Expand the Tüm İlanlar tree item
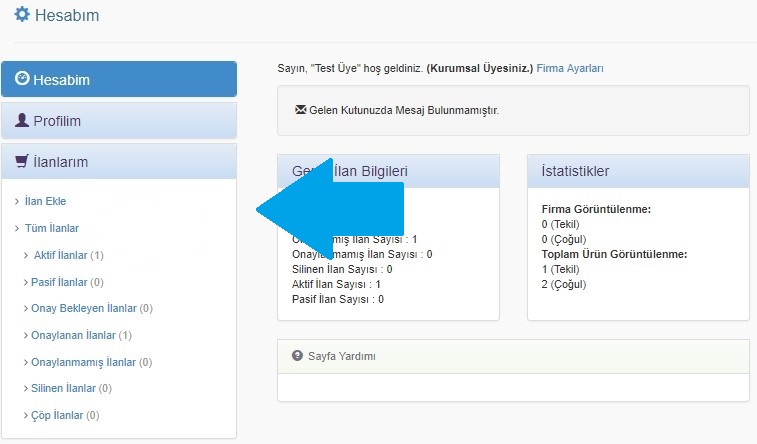This screenshot has height=444, width=757. [x=51, y=228]
